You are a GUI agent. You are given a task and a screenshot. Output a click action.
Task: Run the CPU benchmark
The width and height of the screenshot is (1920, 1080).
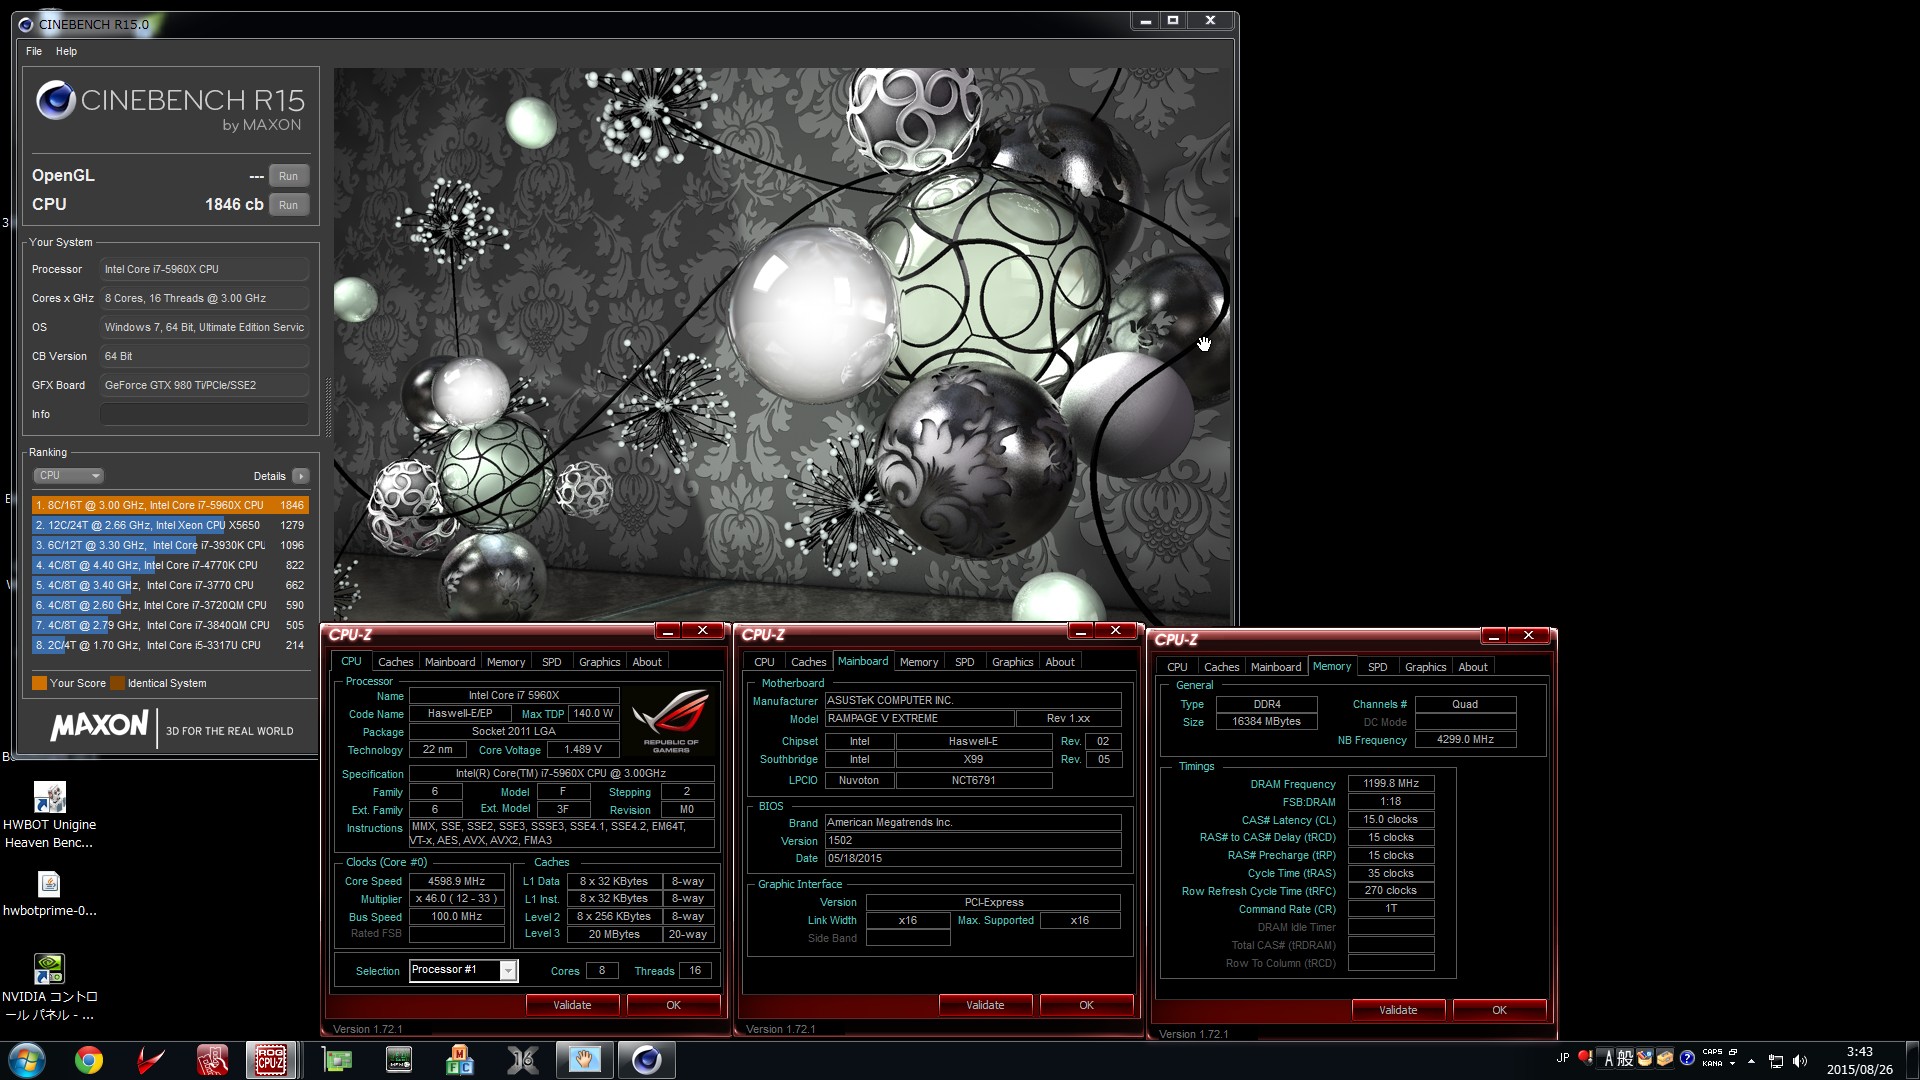coord(288,205)
